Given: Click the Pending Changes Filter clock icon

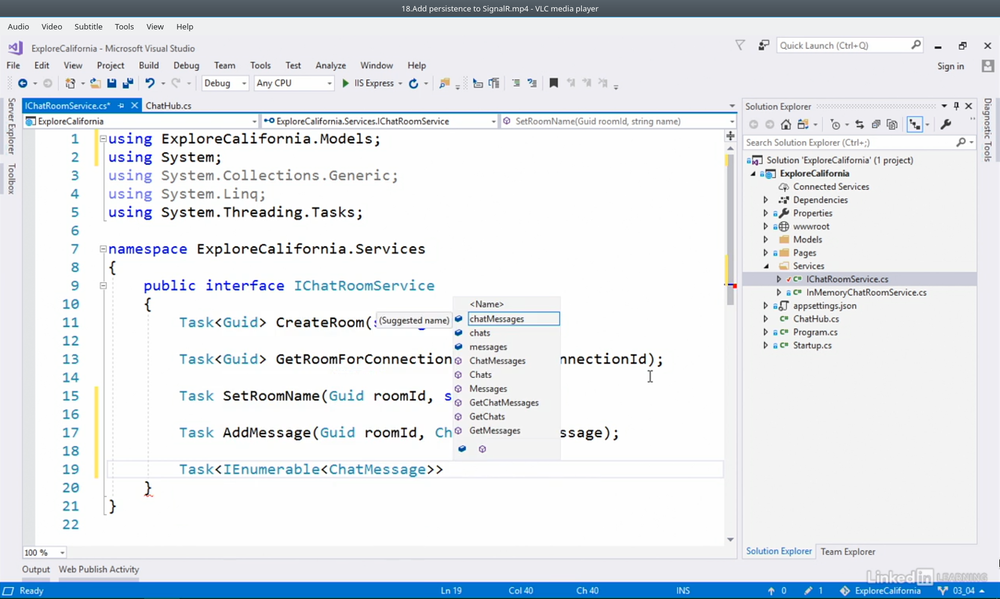Looking at the screenshot, I should pyautogui.click(x=835, y=124).
